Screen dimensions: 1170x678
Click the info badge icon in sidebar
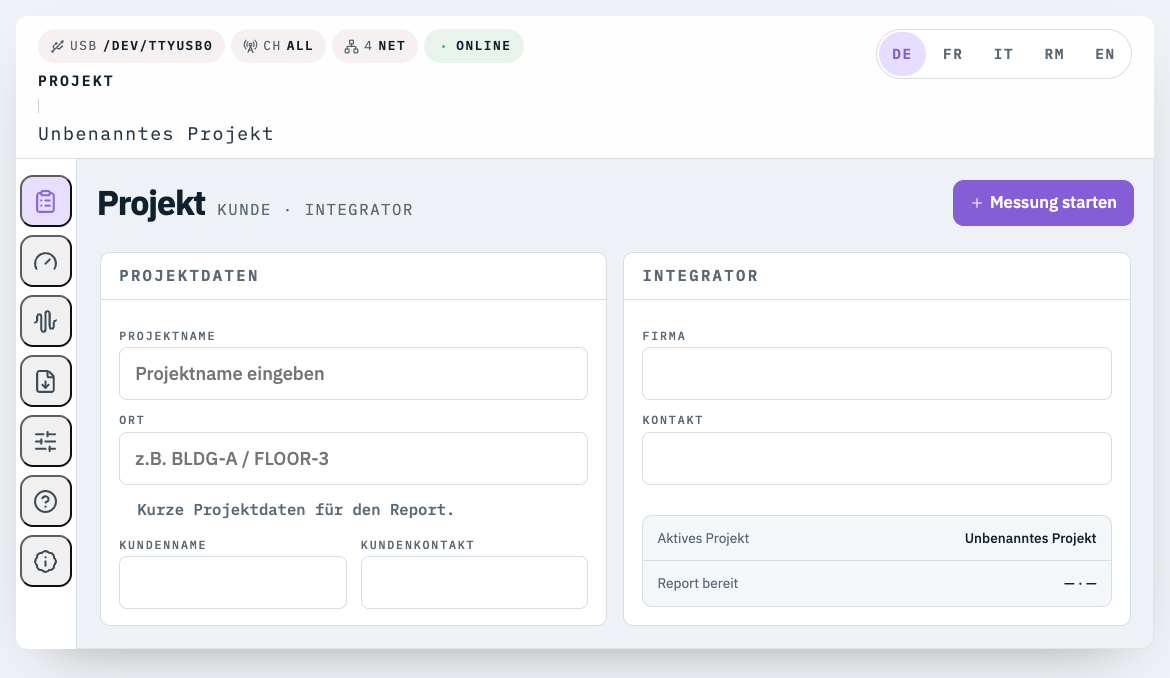click(x=45, y=561)
